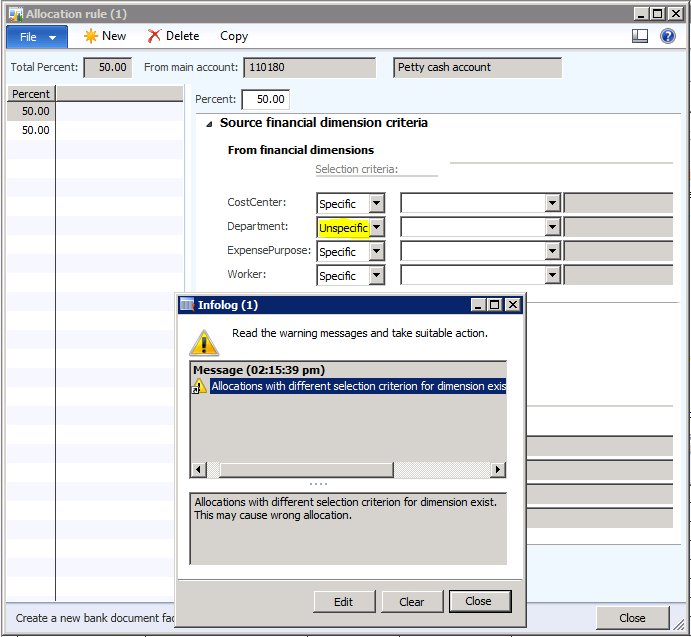Viewport: 691px width, 637px height.
Task: Open Department Unspecific dropdown
Action: point(376,228)
